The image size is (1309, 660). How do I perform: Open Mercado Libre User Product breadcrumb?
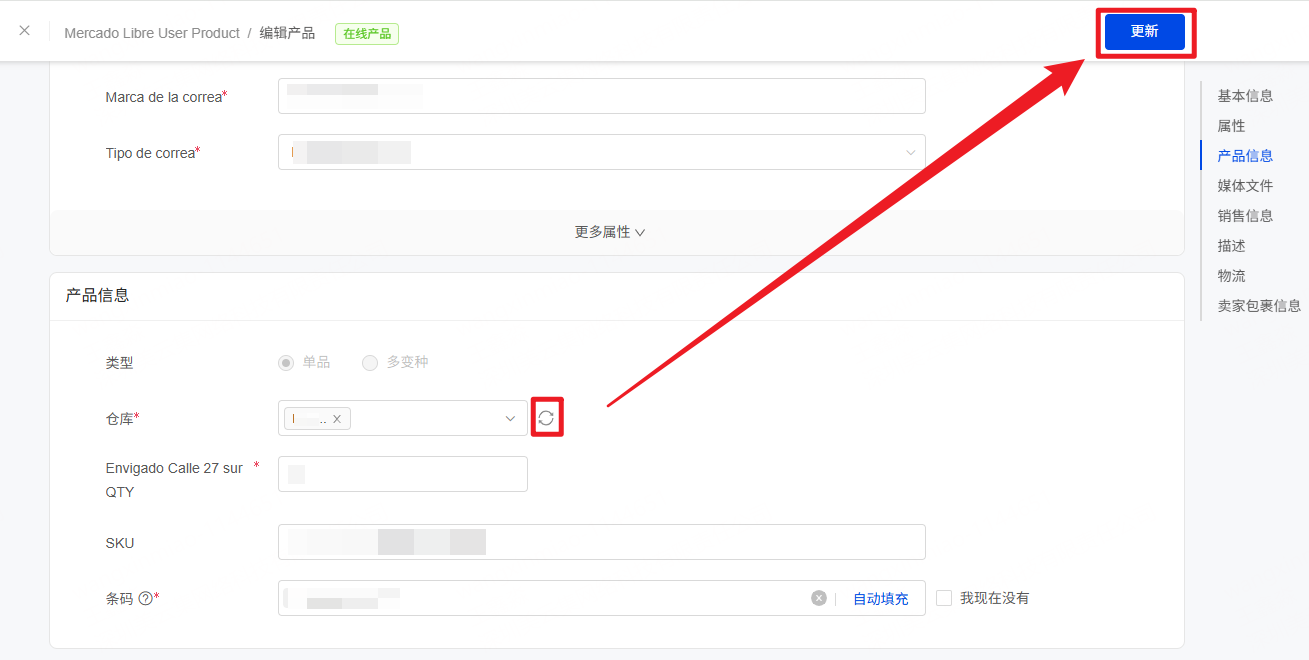152,33
